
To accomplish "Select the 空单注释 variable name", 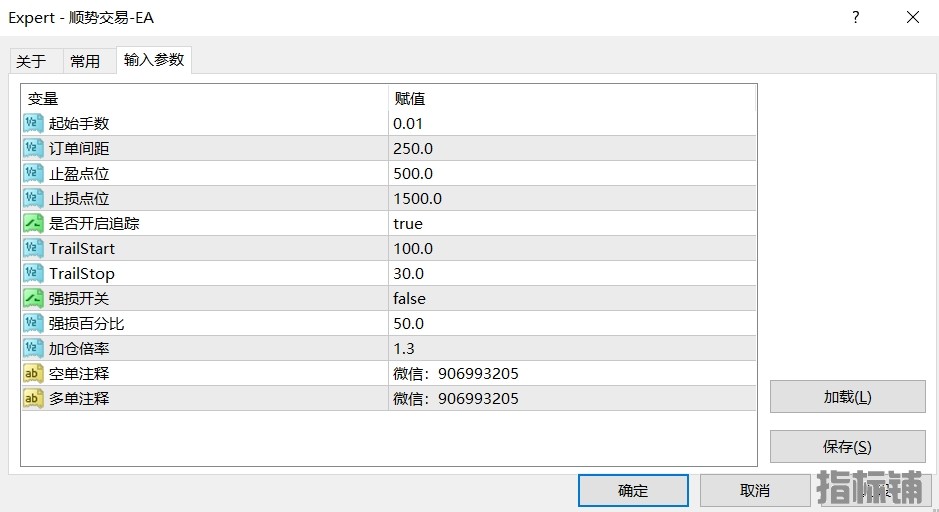I will (x=79, y=374).
